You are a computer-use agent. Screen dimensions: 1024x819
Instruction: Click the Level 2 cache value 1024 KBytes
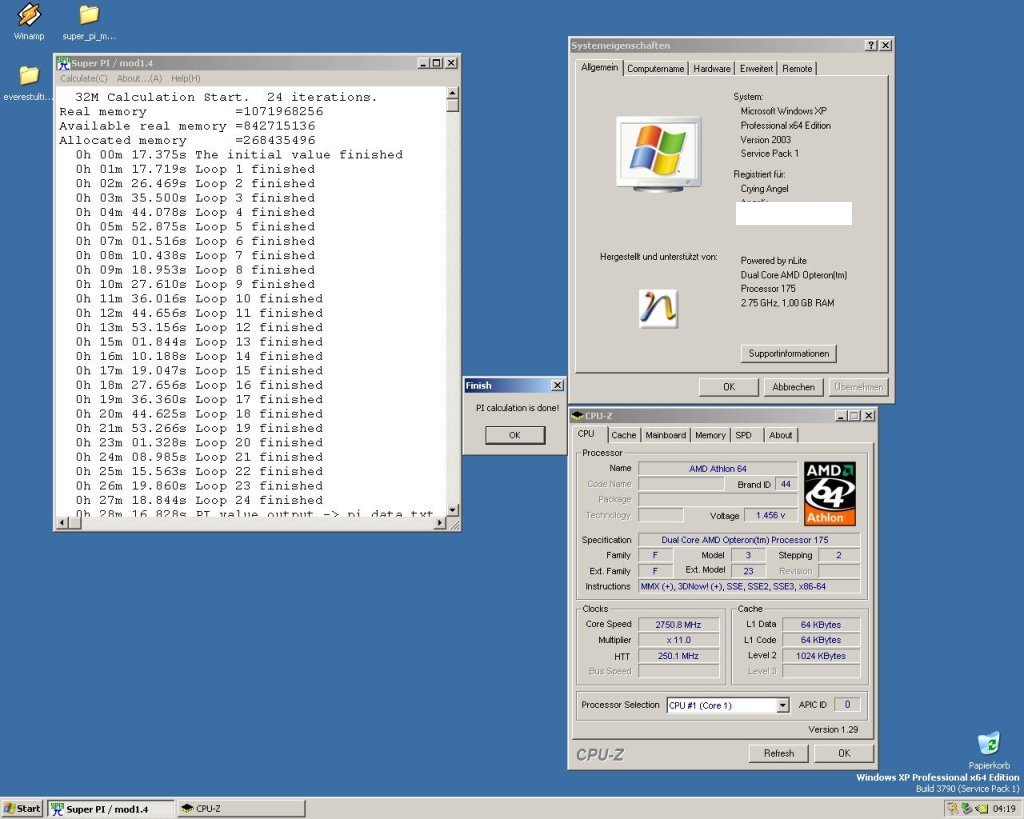821,656
